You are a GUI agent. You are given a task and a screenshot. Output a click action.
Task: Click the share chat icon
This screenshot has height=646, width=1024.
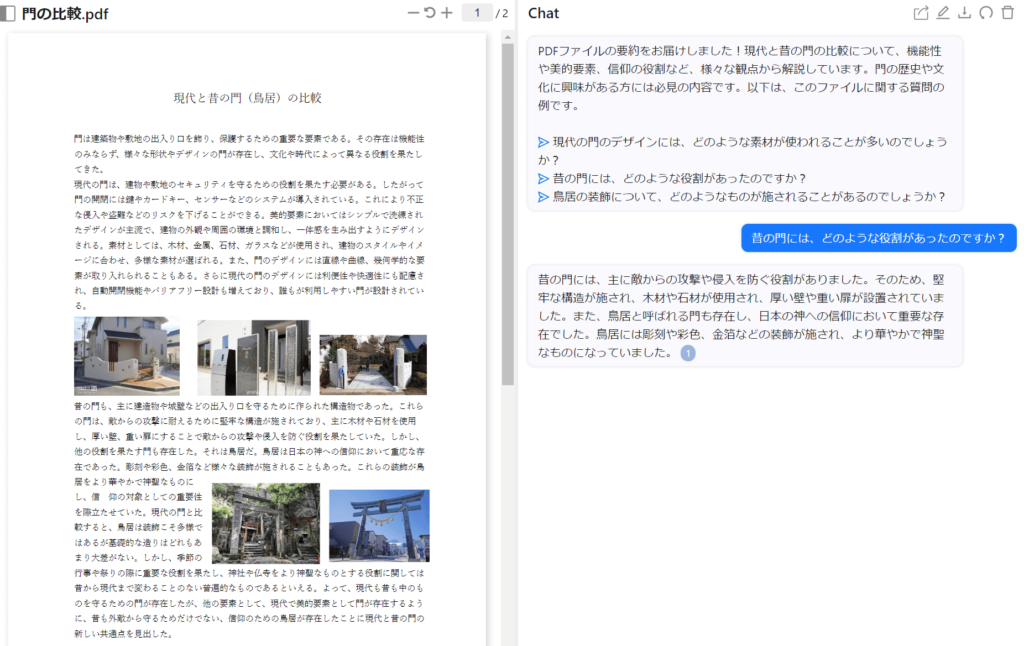pos(921,13)
